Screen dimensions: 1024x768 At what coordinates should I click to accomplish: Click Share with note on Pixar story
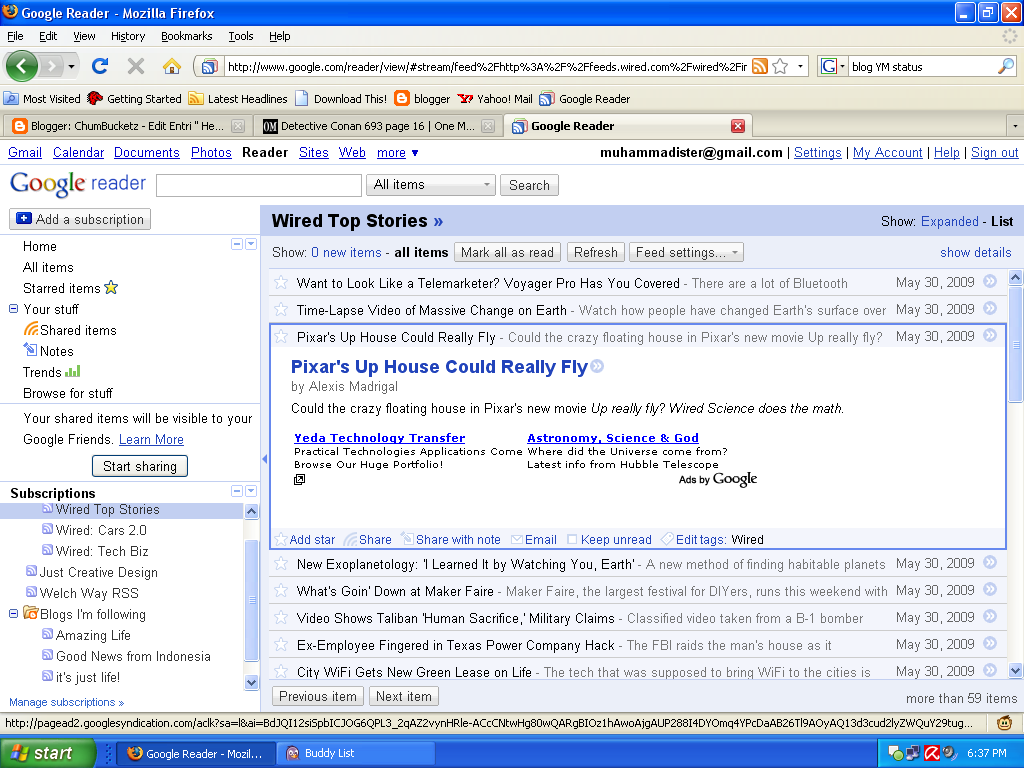[451, 539]
